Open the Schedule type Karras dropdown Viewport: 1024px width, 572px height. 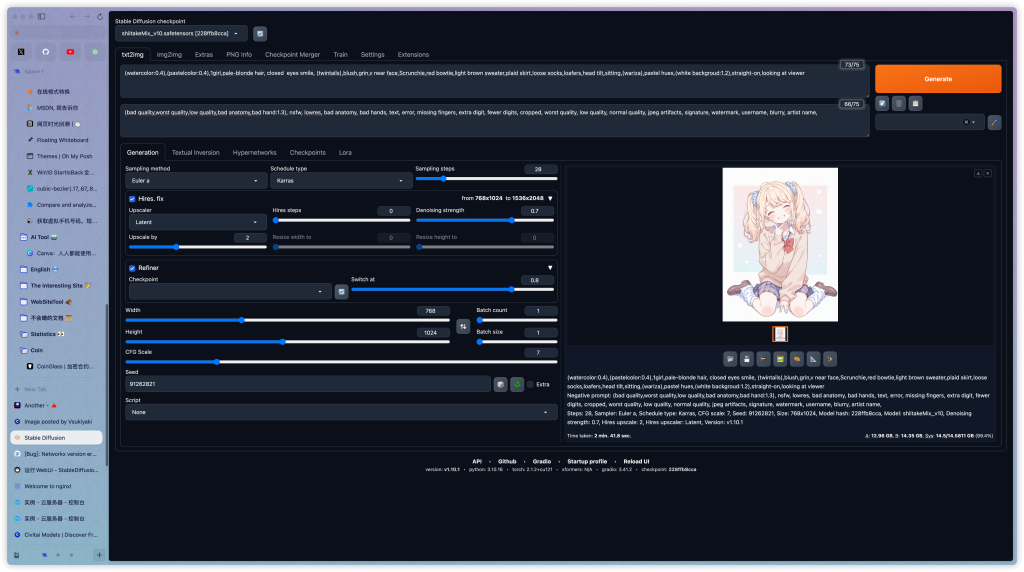point(338,181)
